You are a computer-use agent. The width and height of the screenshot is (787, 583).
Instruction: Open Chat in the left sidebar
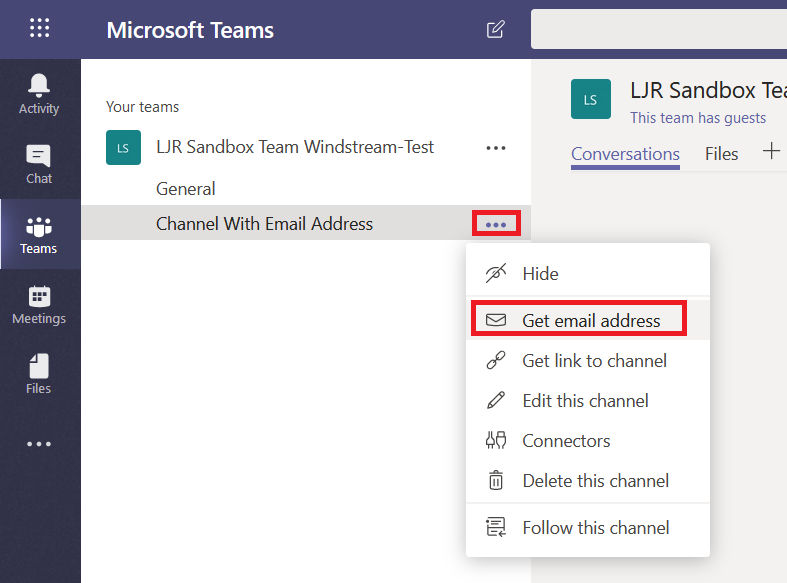click(x=39, y=164)
